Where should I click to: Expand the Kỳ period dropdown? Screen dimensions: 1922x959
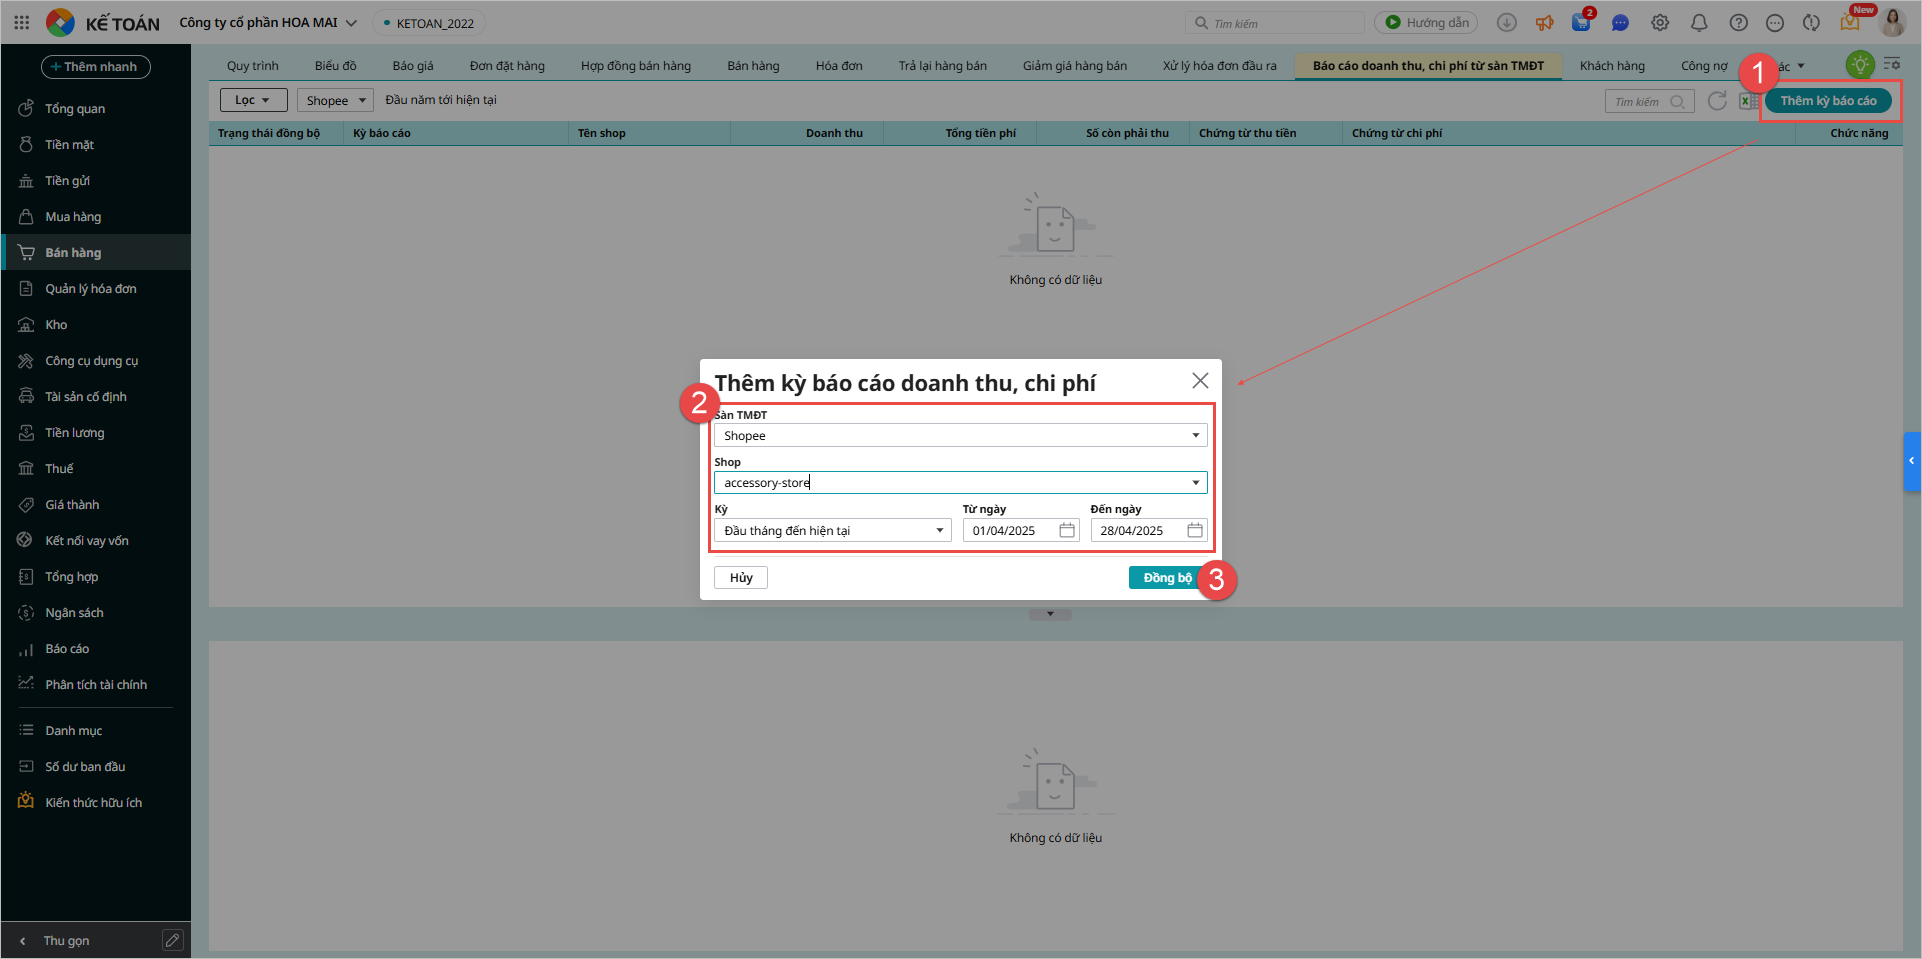click(x=939, y=530)
